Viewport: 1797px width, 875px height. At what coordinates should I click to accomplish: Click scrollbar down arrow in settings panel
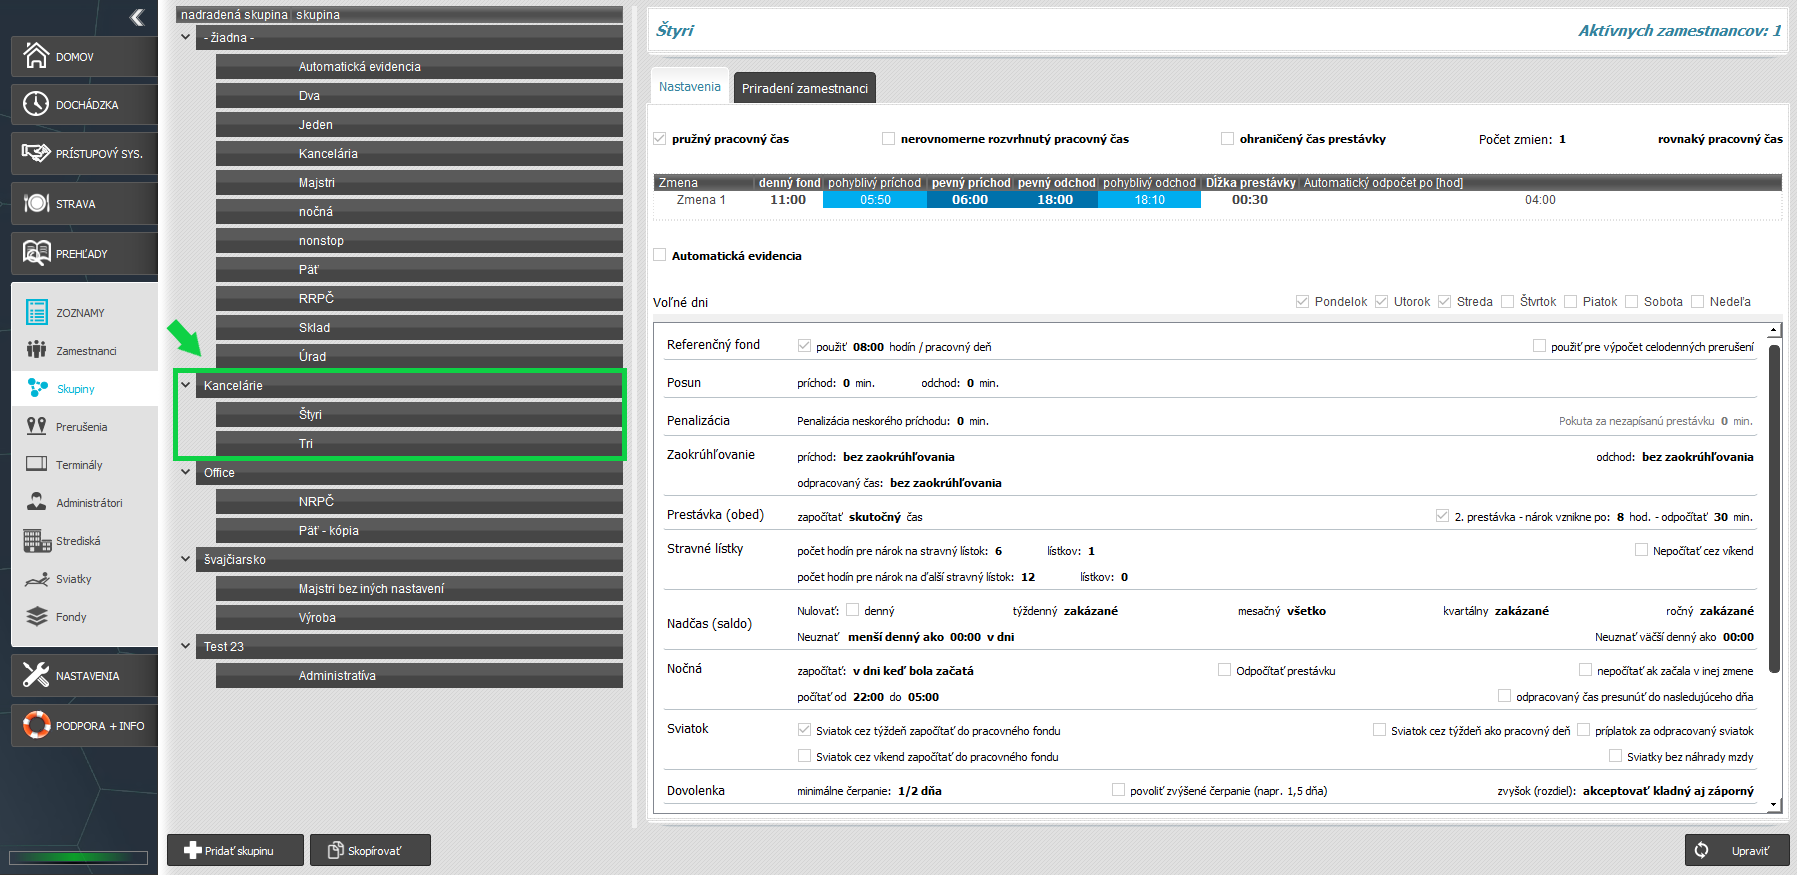coord(1774,803)
